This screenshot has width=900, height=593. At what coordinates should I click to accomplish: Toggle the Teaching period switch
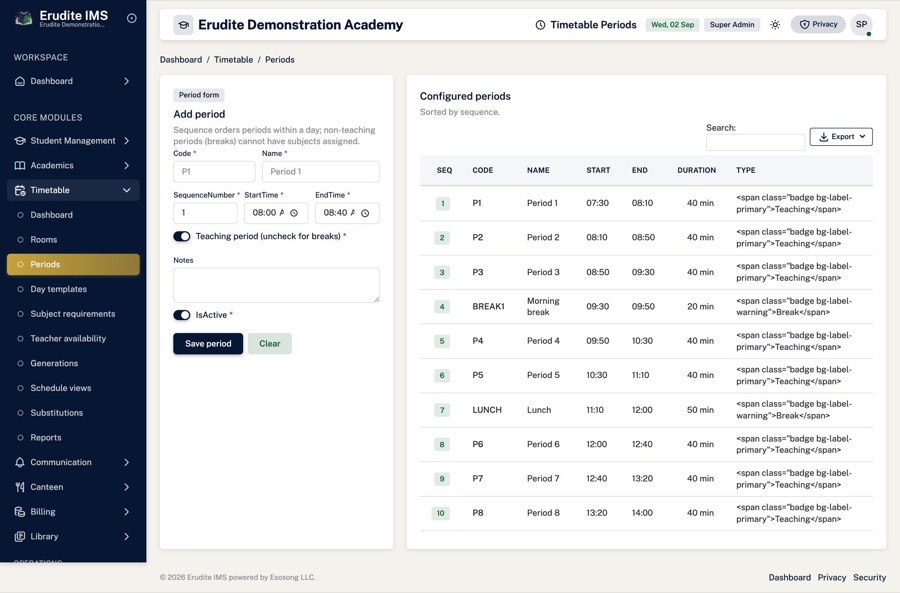pyautogui.click(x=182, y=237)
